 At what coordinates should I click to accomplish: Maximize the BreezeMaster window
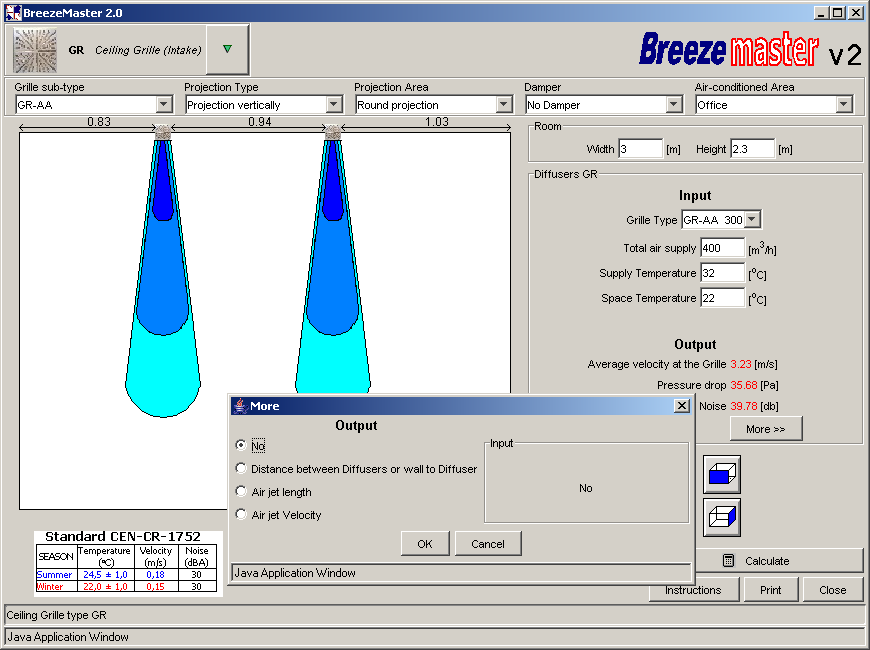pyautogui.click(x=838, y=13)
